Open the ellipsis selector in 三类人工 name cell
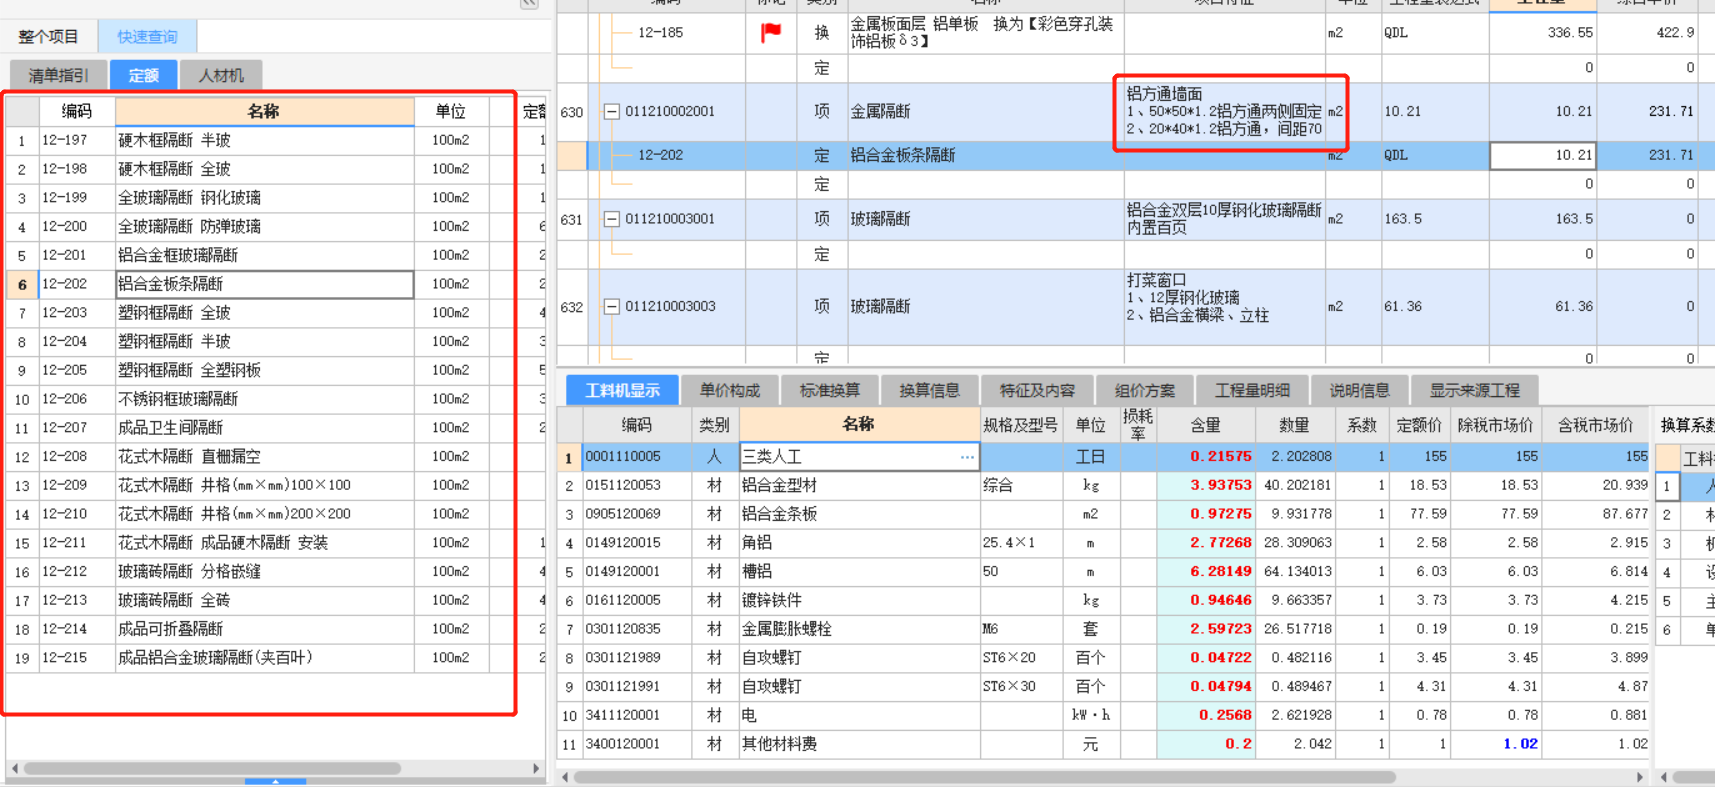Image resolution: width=1715 pixels, height=787 pixels. [967, 457]
